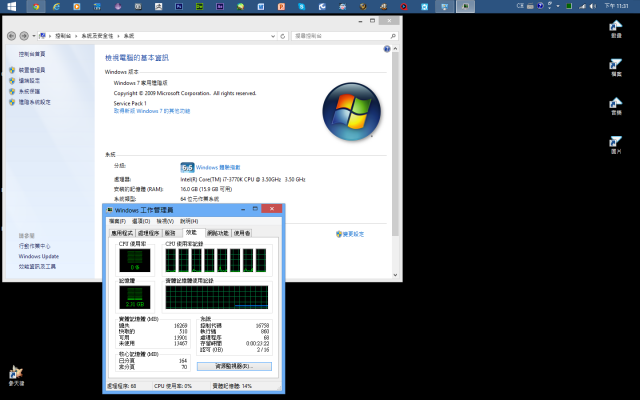
Task: Select the second desktop shortcut at right
Action: 616,68
